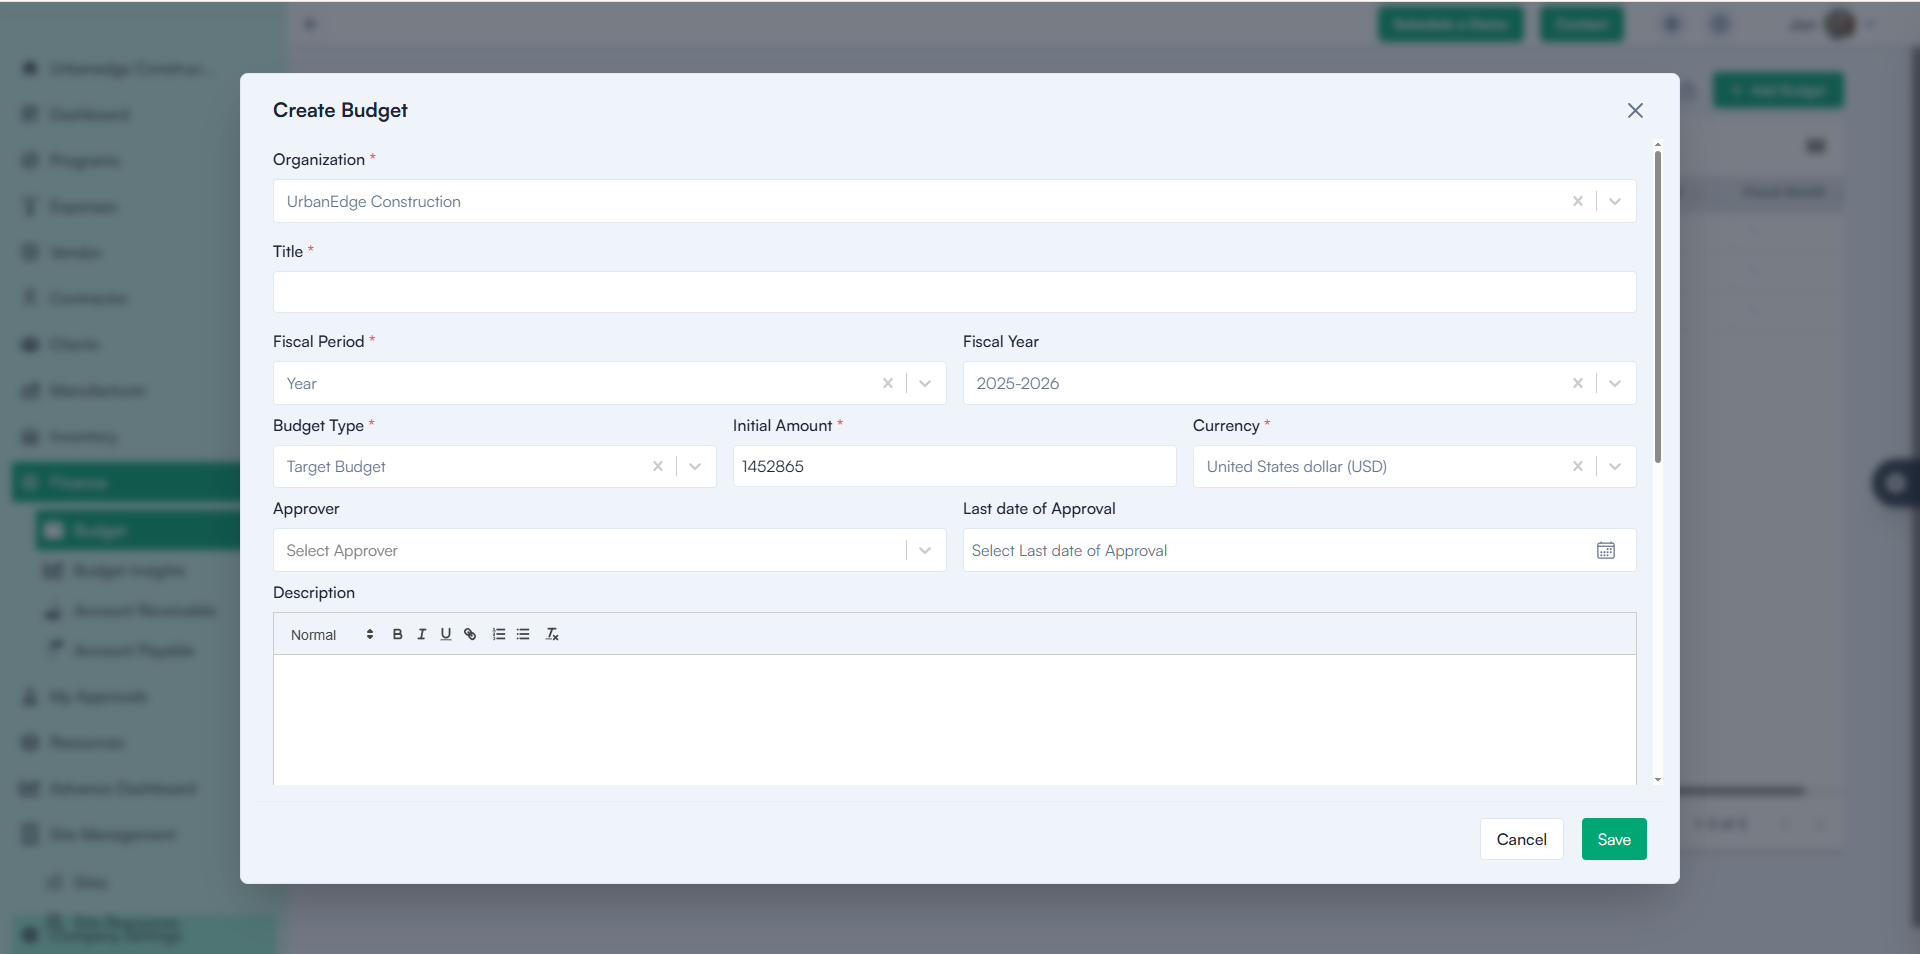Expand the Fiscal Period dropdown

tap(925, 383)
